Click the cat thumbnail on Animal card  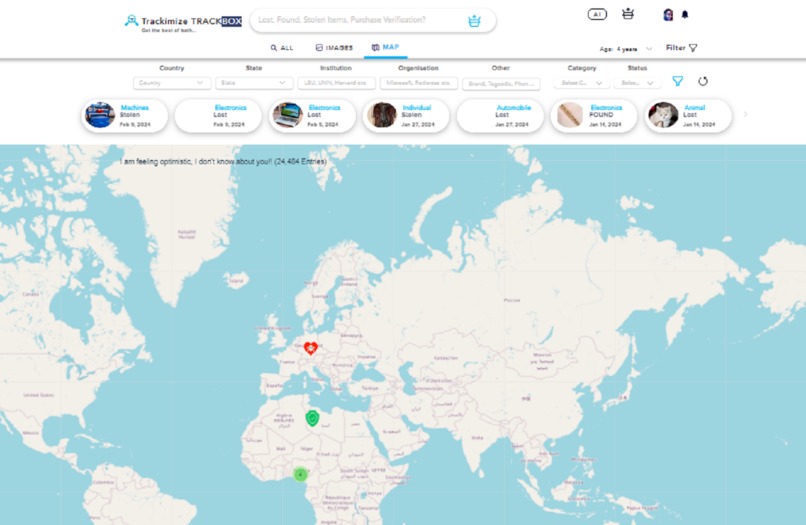pos(663,115)
